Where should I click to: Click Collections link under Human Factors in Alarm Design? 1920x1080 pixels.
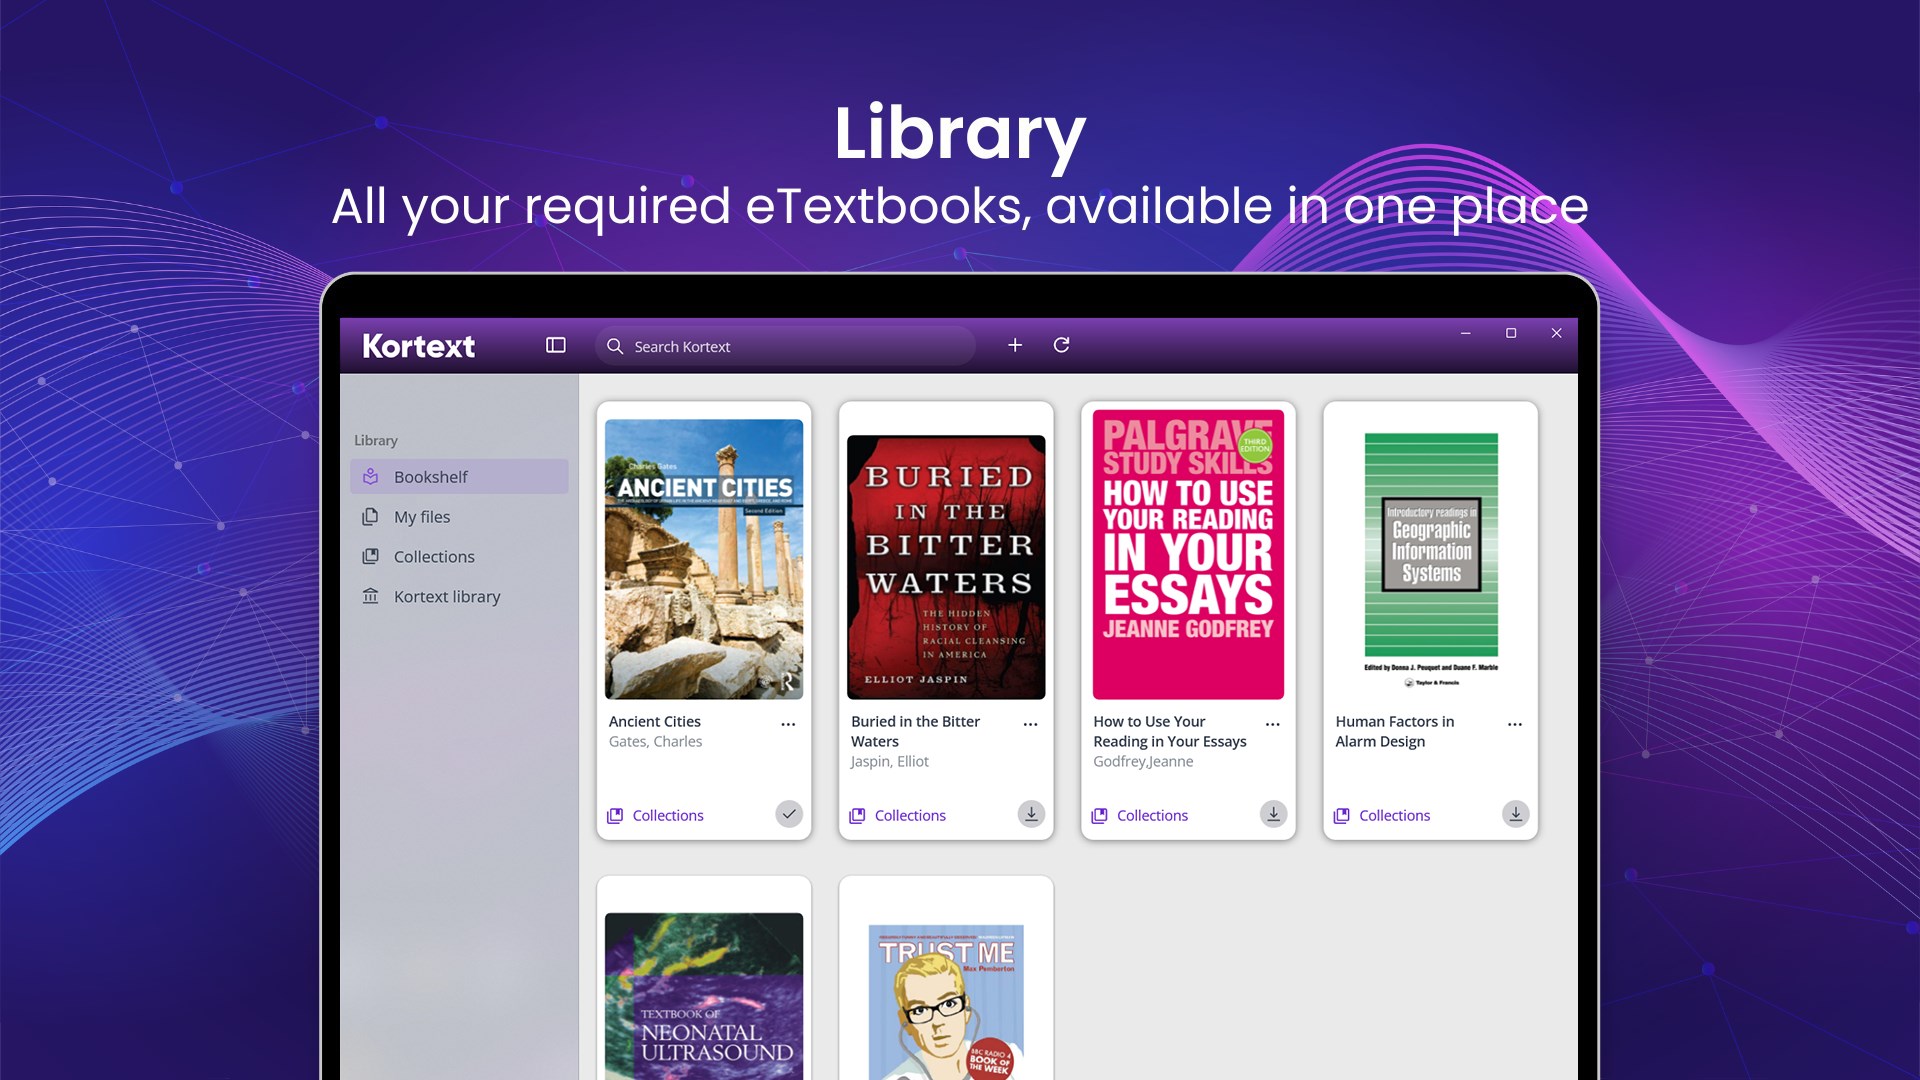[1393, 815]
